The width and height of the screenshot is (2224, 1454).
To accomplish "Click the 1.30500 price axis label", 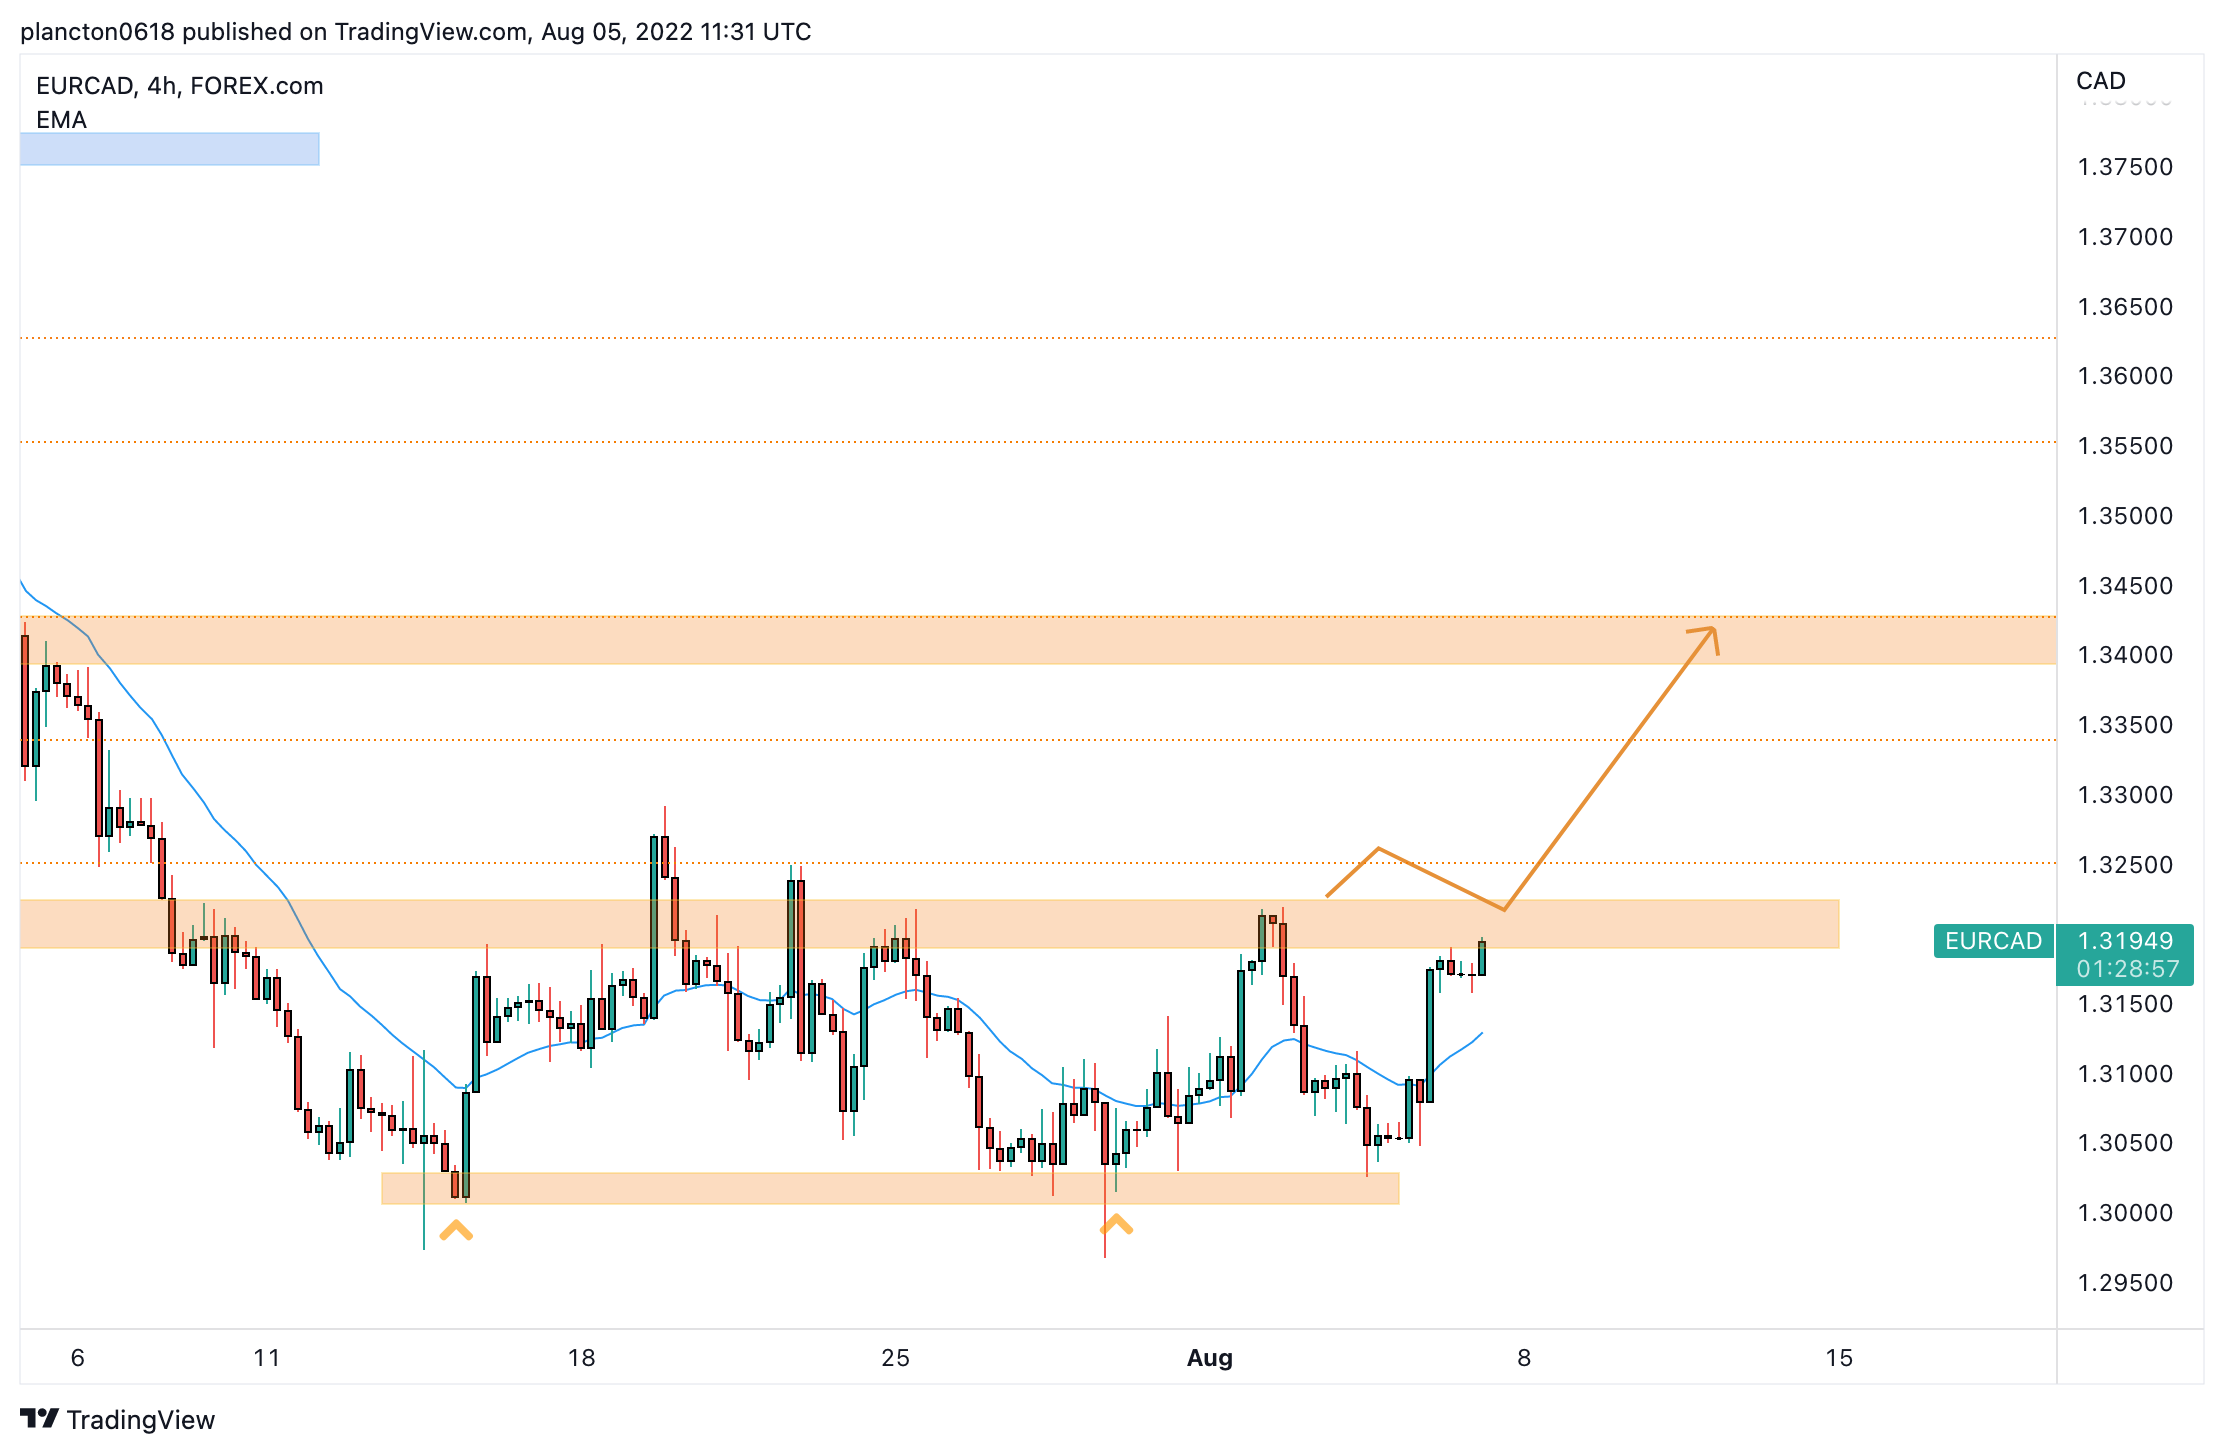I will [2125, 1143].
